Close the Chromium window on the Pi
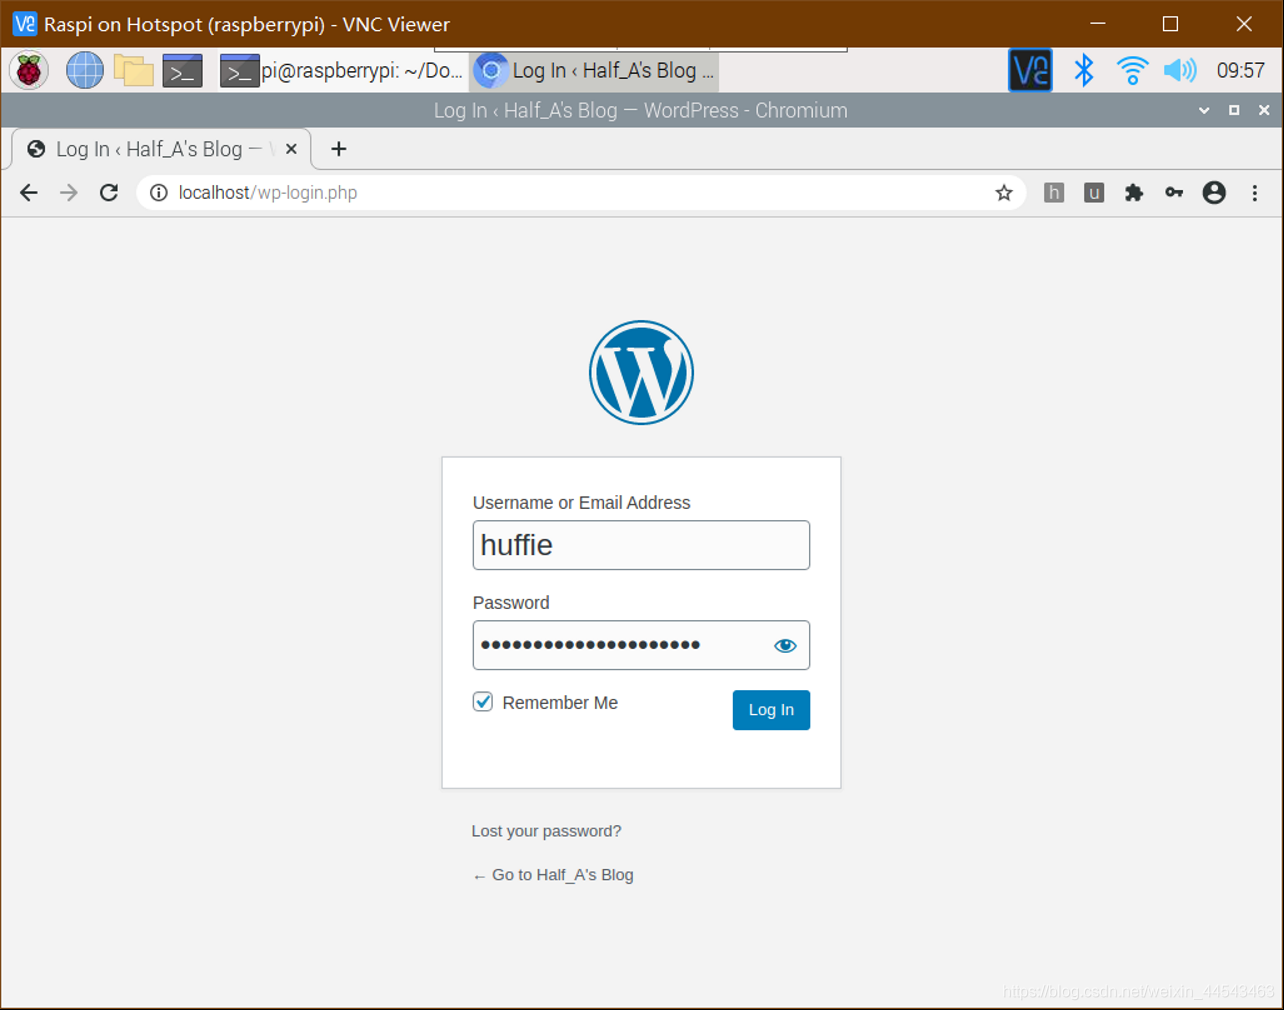This screenshot has width=1284, height=1010. click(1264, 111)
